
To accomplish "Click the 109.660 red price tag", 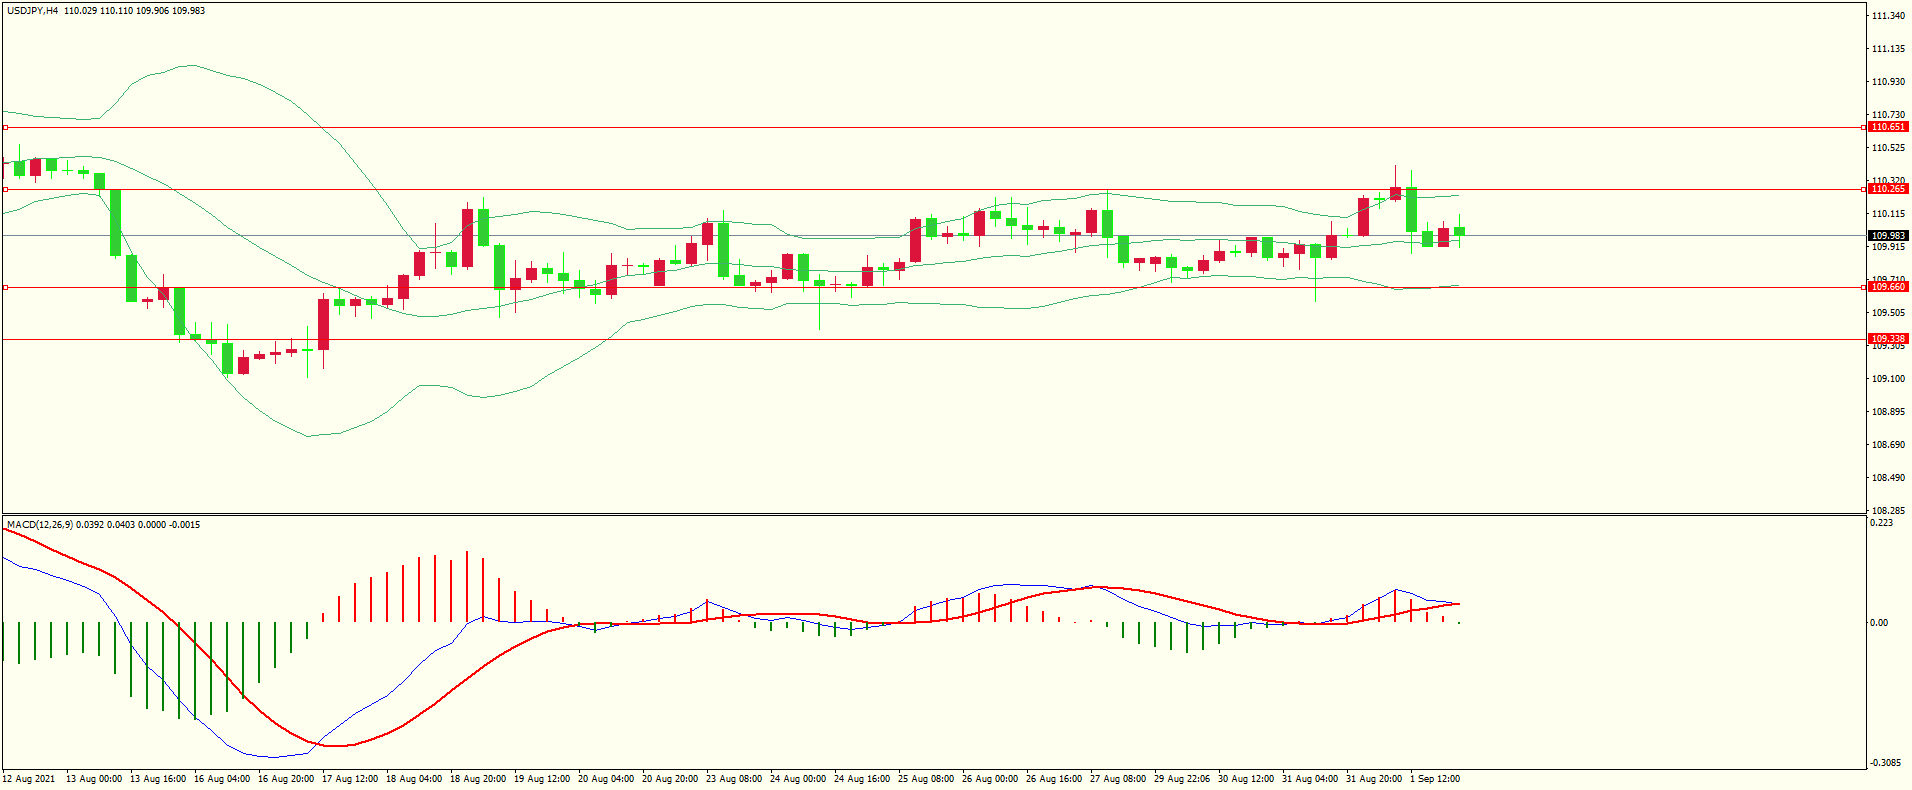I will 1888,287.
